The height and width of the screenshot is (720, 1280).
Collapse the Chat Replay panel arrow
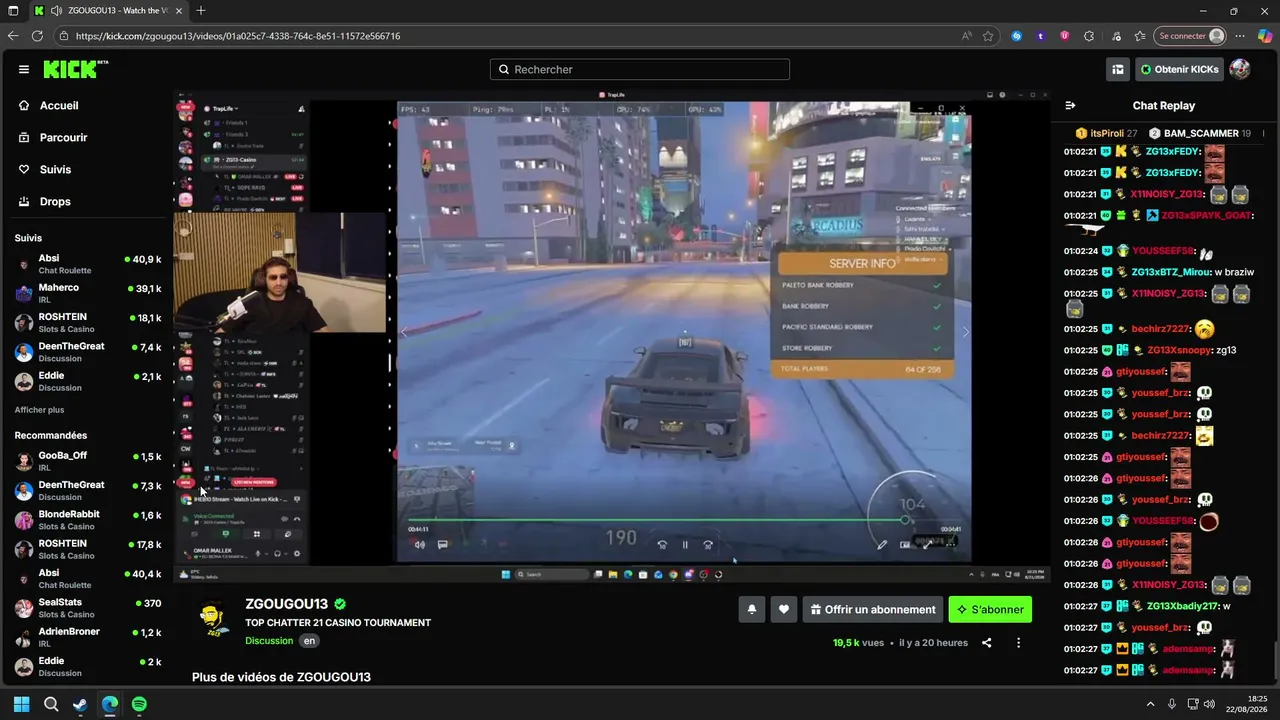pos(1070,105)
